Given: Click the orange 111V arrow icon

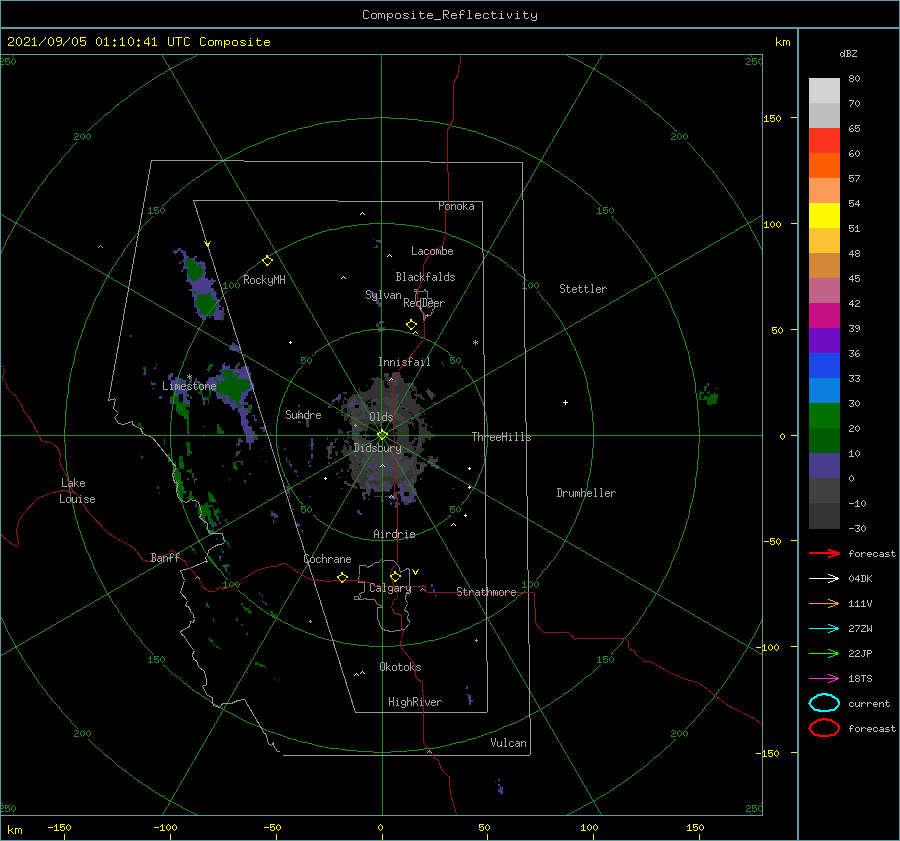Looking at the screenshot, I should [824, 603].
